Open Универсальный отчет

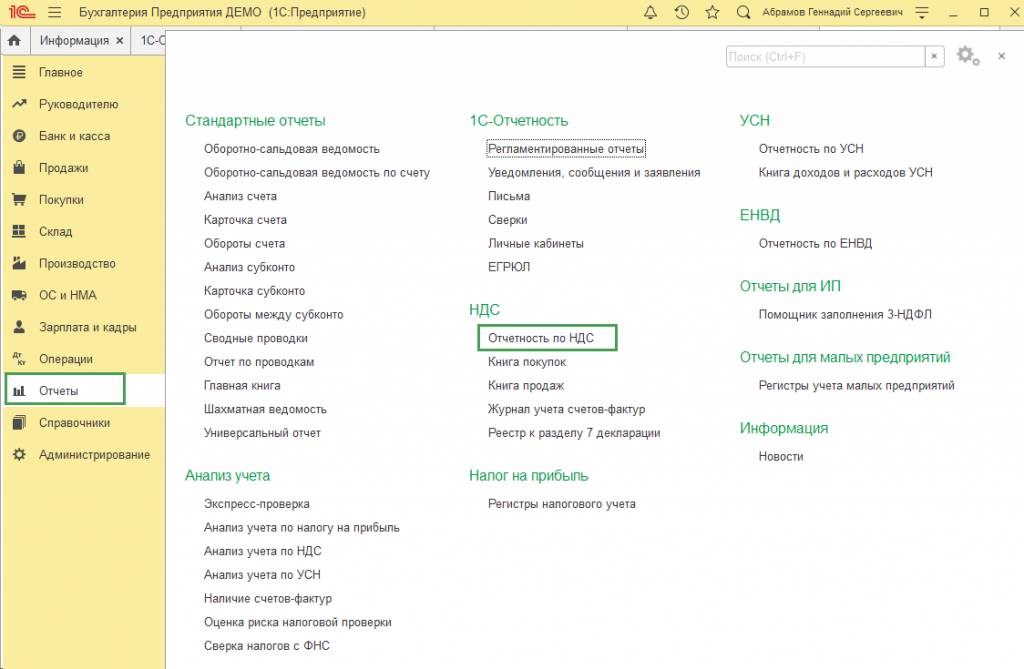262,433
